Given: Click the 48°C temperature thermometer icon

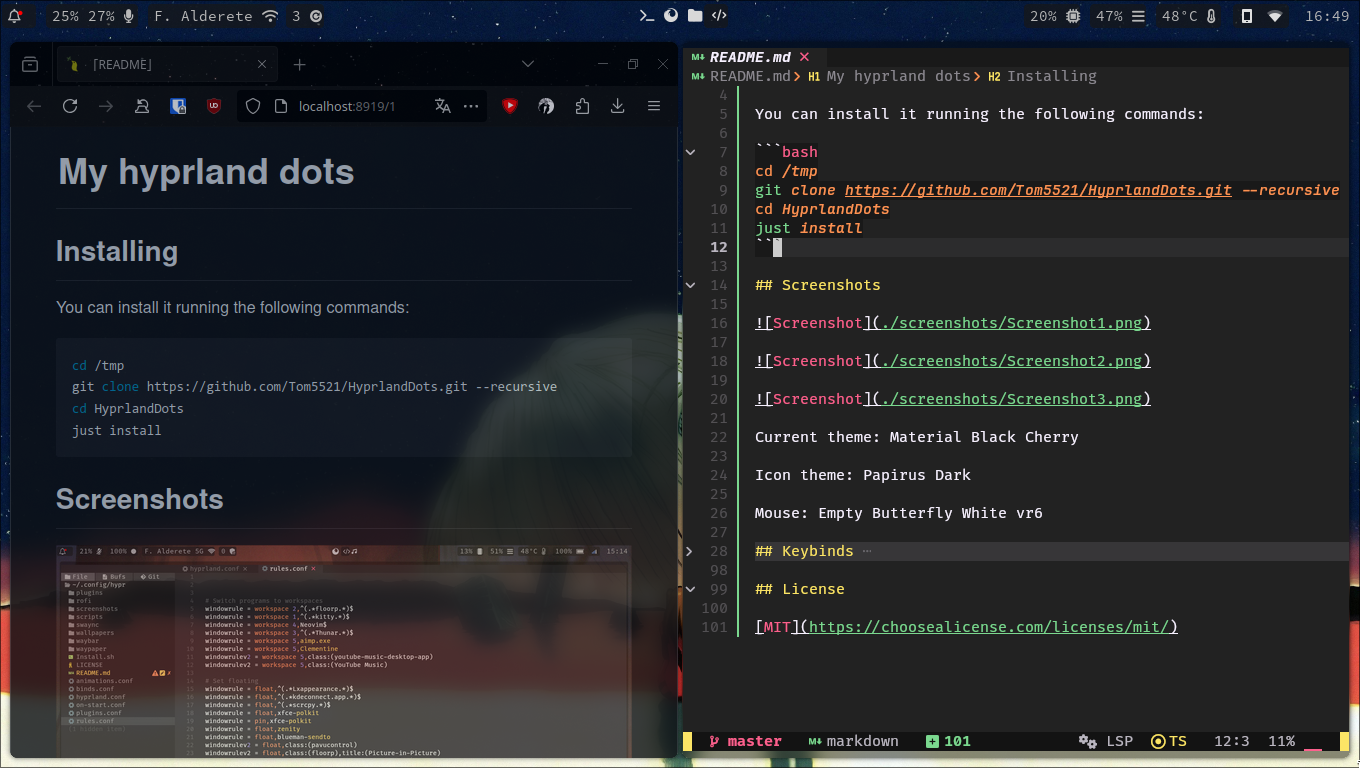Looking at the screenshot, I should (x=1211, y=16).
